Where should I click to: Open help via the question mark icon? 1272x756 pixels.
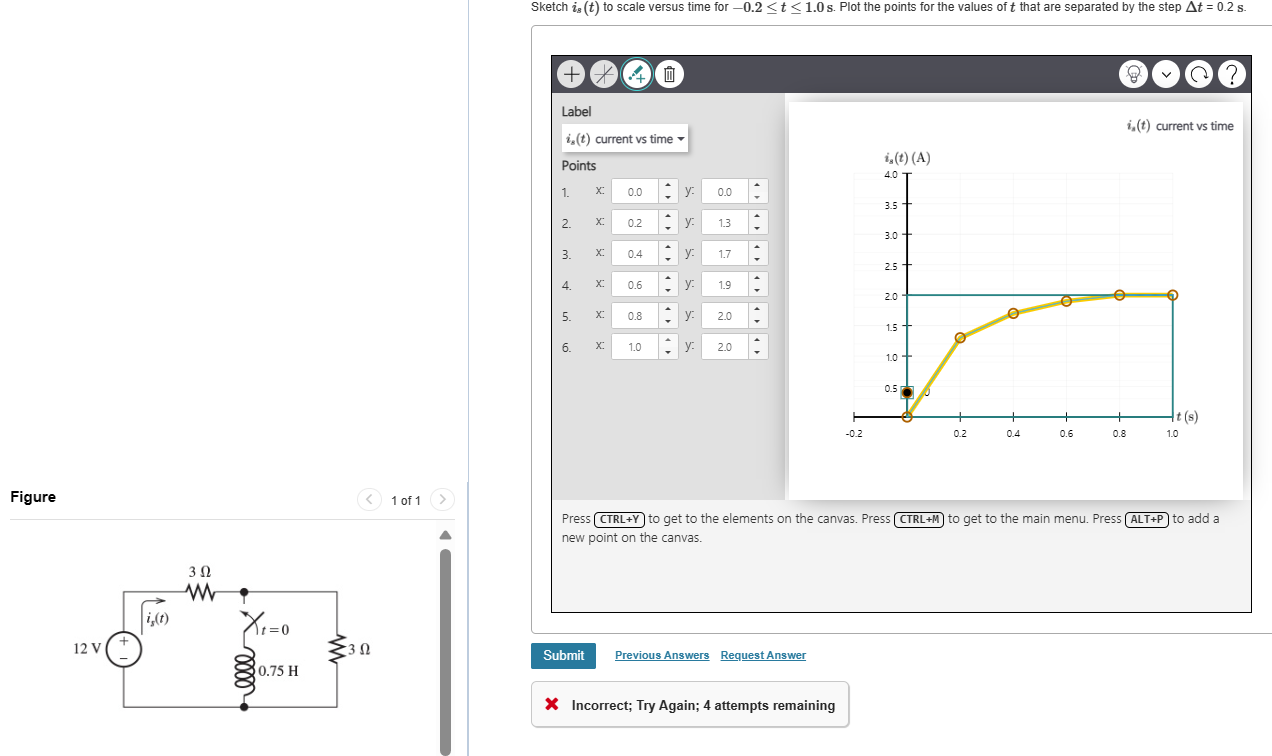click(1231, 74)
